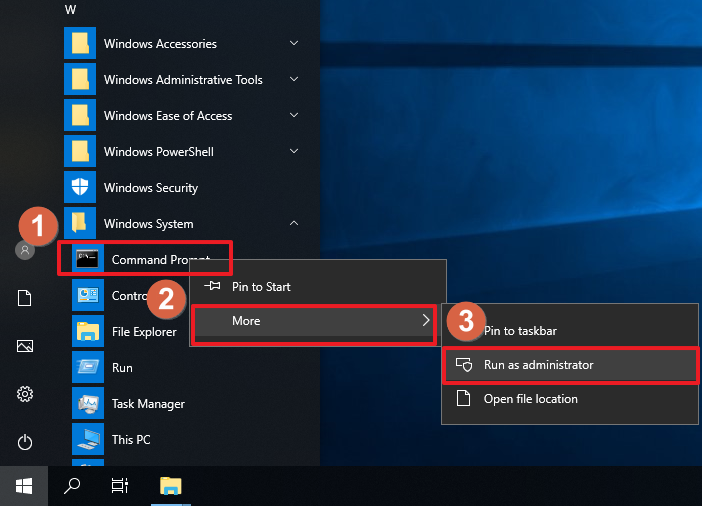Expand Windows PowerShell folder chevron

(x=294, y=152)
